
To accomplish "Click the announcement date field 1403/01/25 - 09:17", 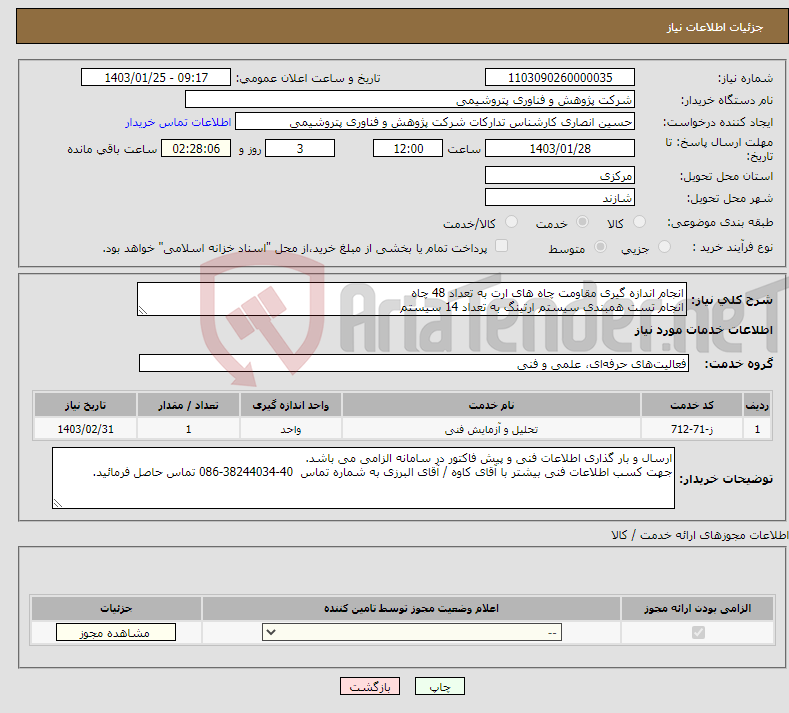I will (155, 77).
